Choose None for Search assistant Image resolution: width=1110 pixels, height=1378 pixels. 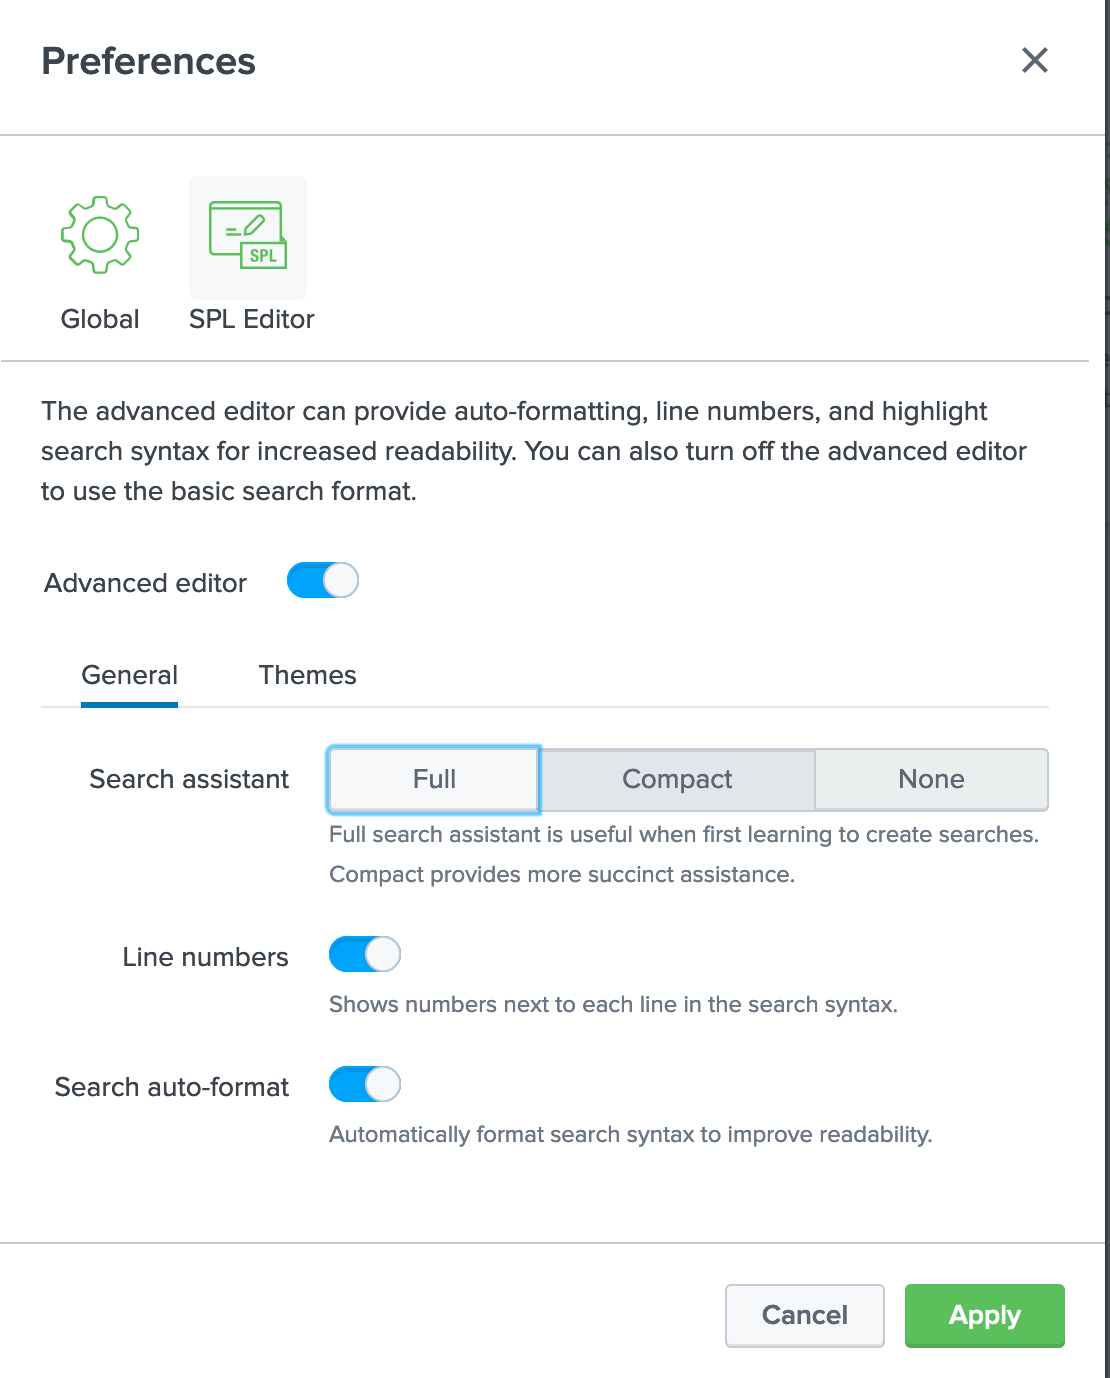pyautogui.click(x=931, y=779)
